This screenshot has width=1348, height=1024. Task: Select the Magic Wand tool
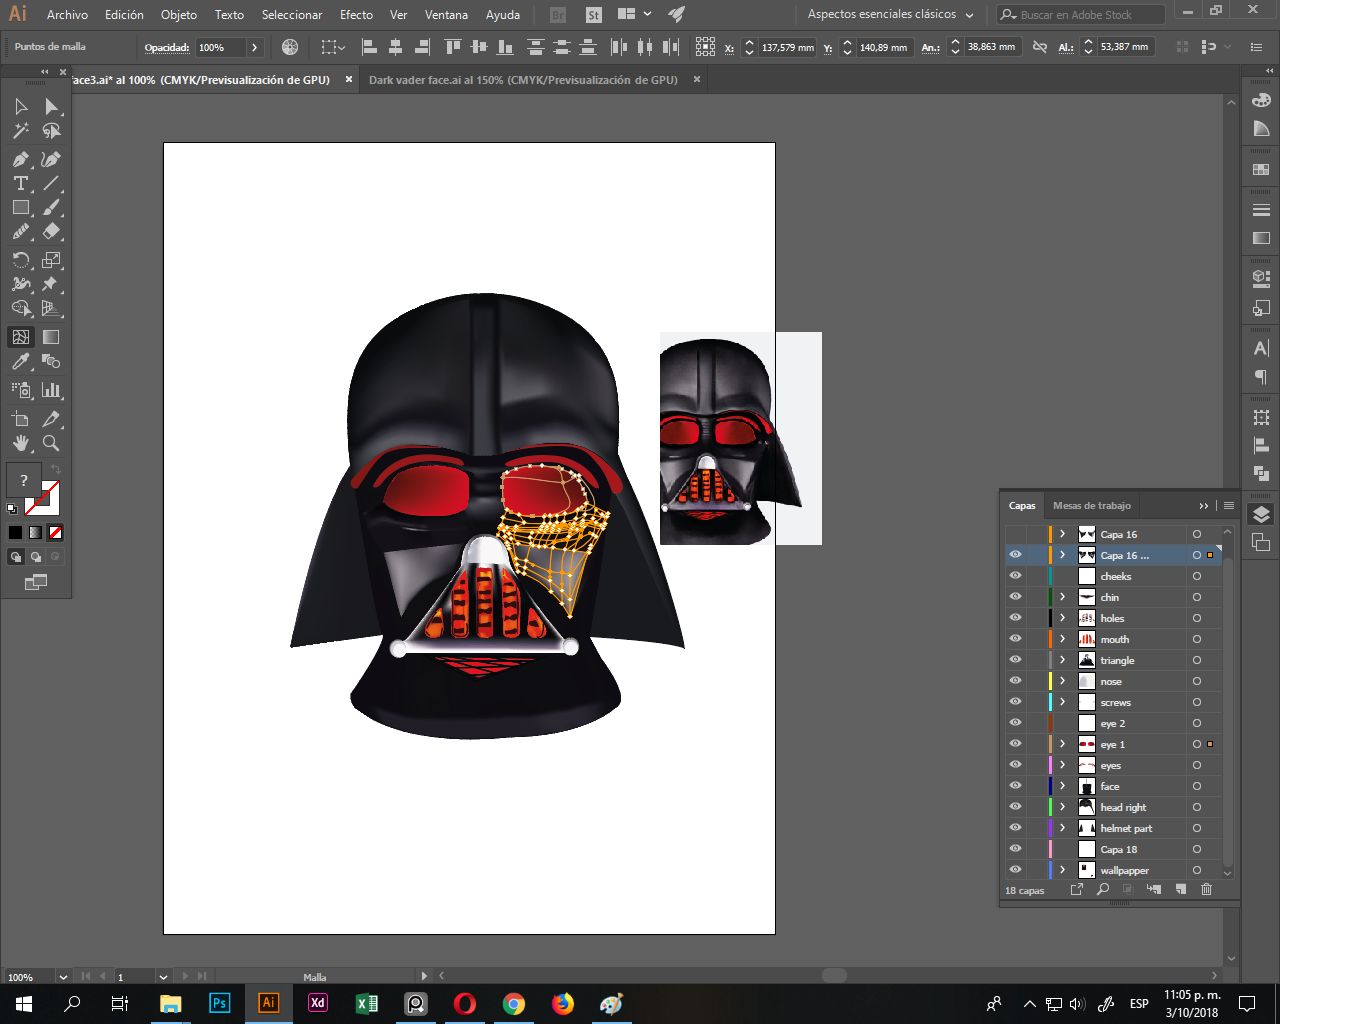click(21, 131)
